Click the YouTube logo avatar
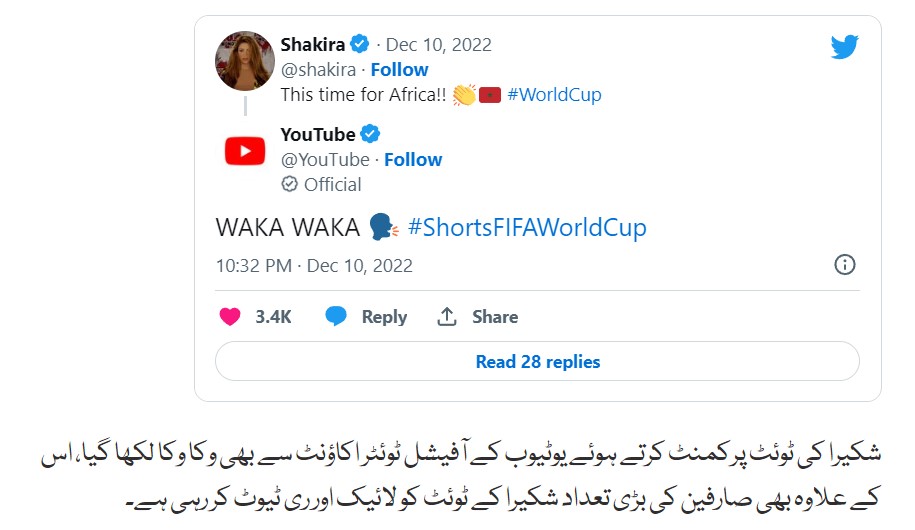915x530 pixels. click(245, 151)
